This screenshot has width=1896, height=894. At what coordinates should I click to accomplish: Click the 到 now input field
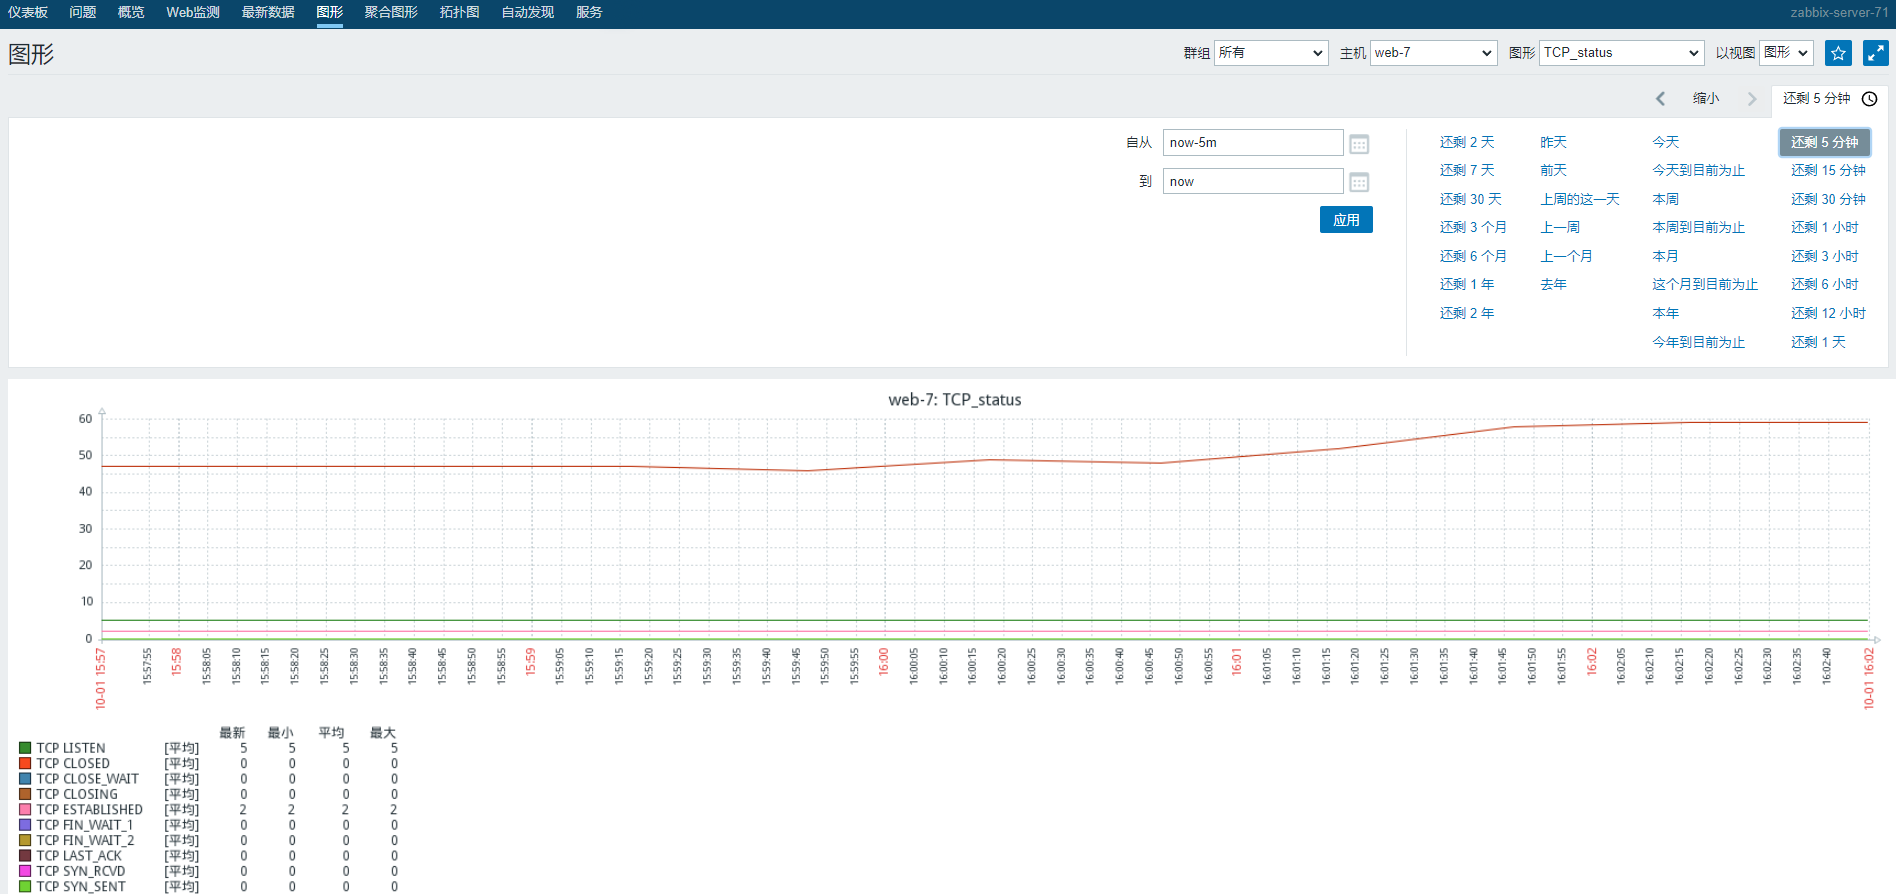(x=1253, y=182)
